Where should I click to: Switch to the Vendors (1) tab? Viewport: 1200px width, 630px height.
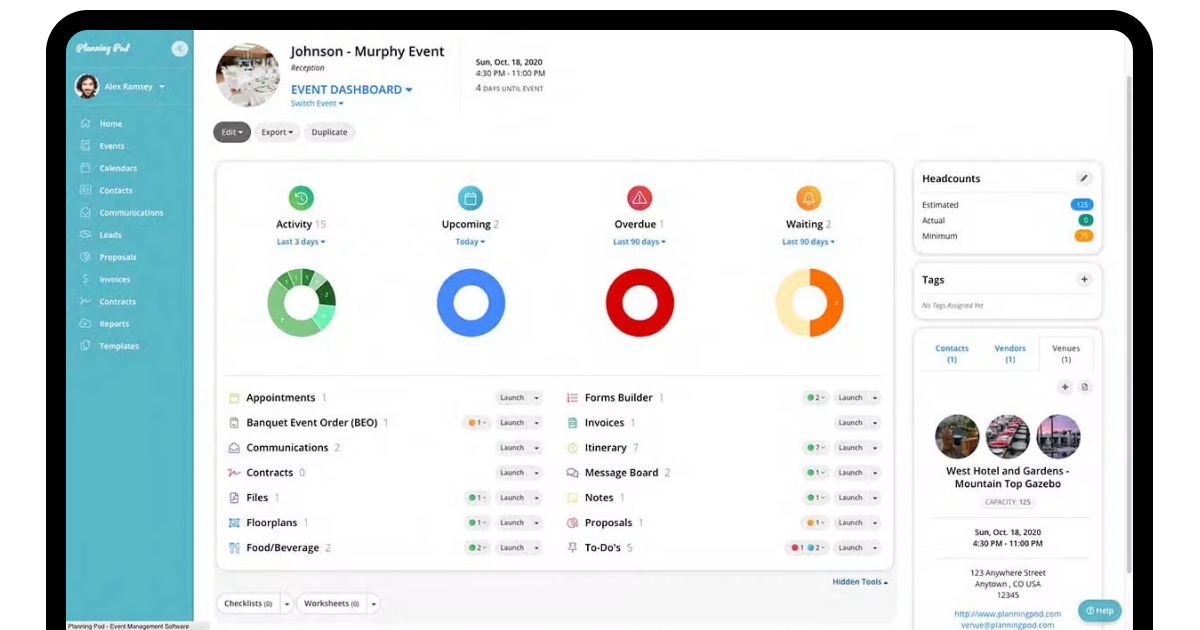tap(1010, 354)
